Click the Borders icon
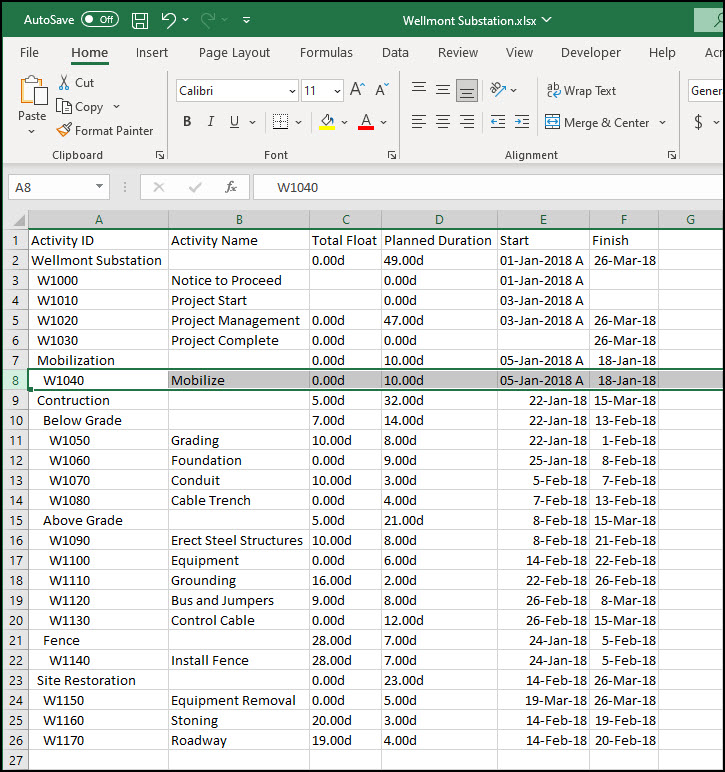This screenshot has width=725, height=772. coord(281,122)
